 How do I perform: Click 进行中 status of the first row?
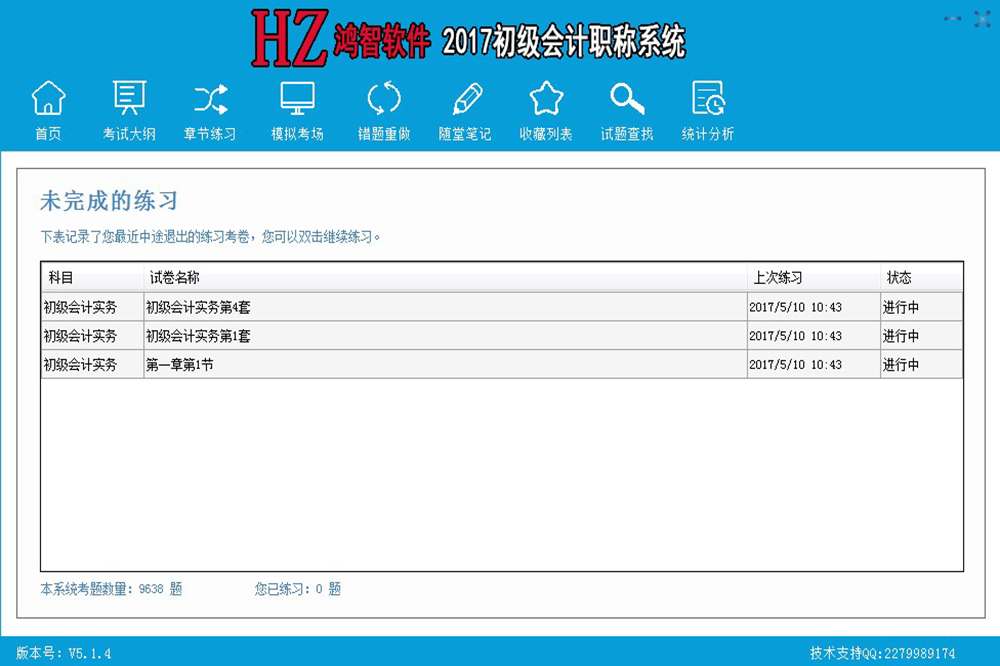click(900, 308)
